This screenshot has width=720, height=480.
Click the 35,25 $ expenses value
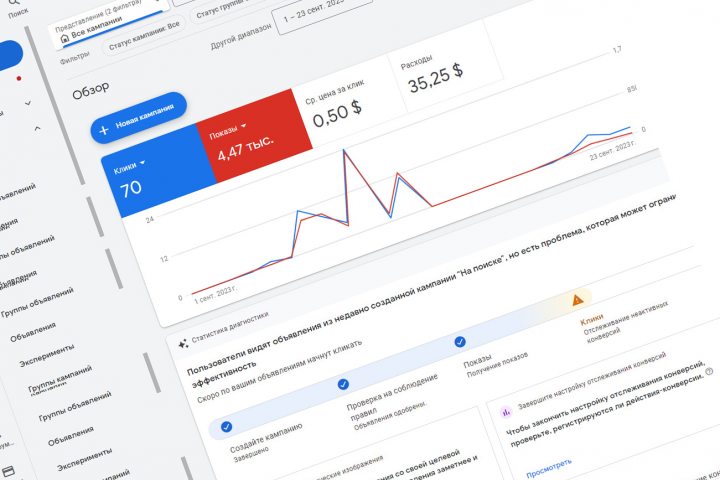(x=435, y=78)
